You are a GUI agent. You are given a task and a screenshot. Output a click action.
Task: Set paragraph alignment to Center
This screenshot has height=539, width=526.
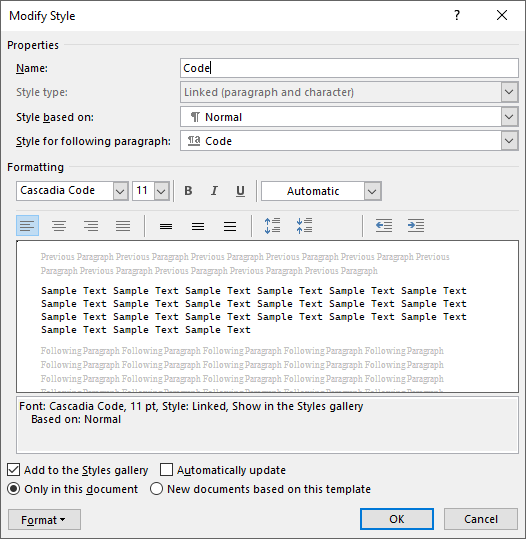coord(59,226)
